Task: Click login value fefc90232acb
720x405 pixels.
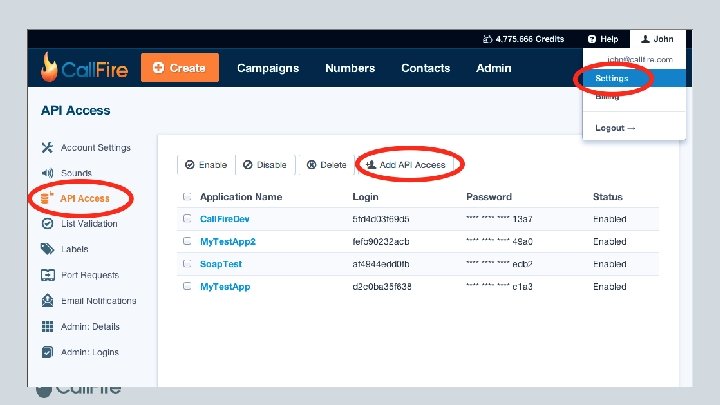Action: (x=381, y=242)
